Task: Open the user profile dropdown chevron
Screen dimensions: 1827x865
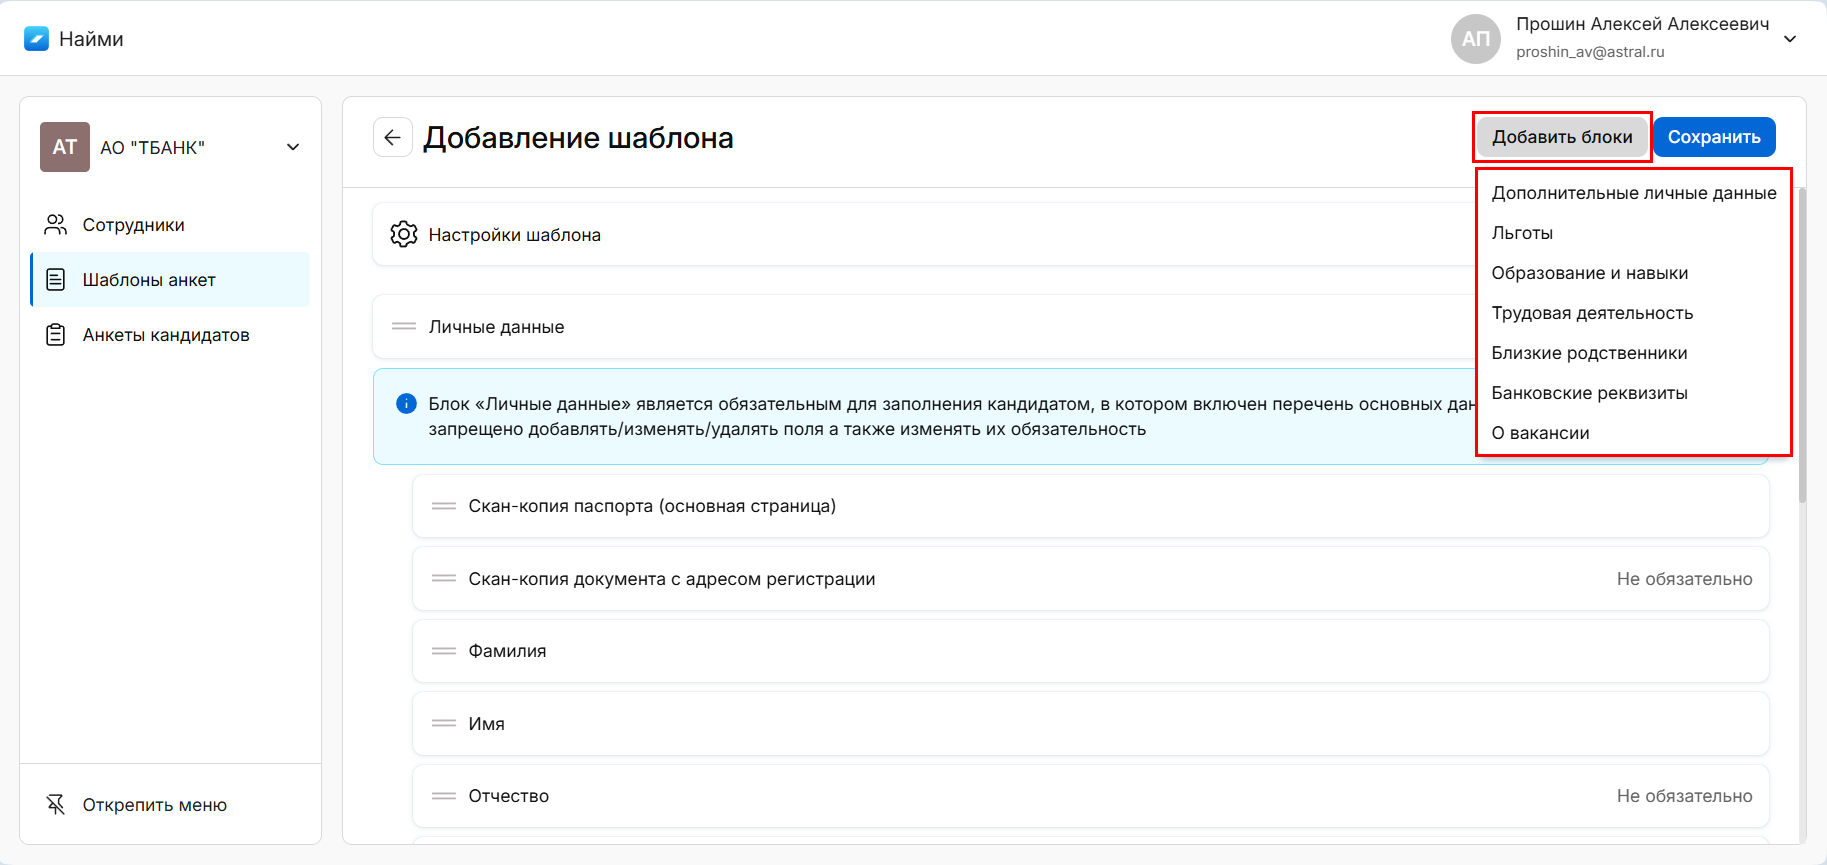Action: pos(1790,39)
